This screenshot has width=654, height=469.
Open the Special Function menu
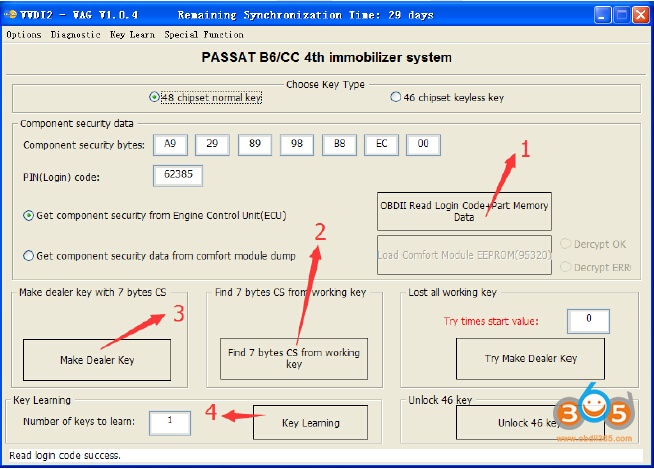(204, 35)
